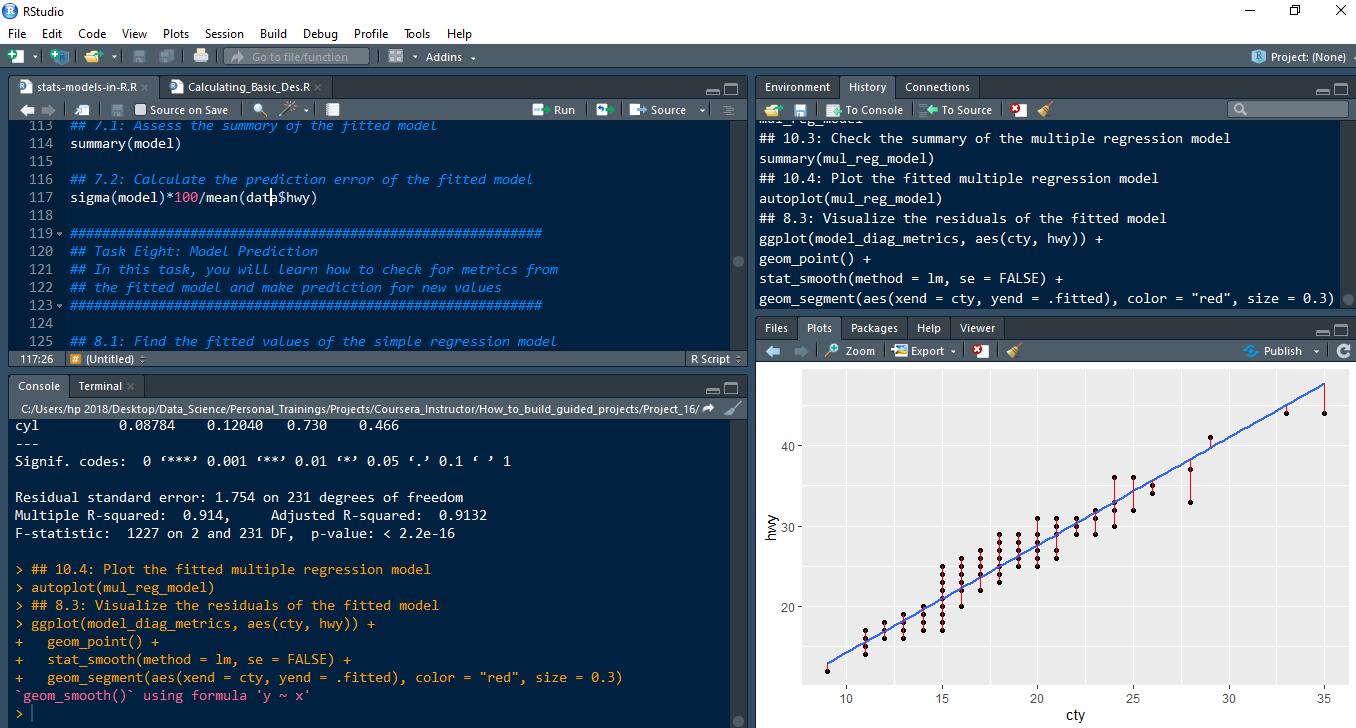Refresh the current plot in Plots pane

point(1343,351)
